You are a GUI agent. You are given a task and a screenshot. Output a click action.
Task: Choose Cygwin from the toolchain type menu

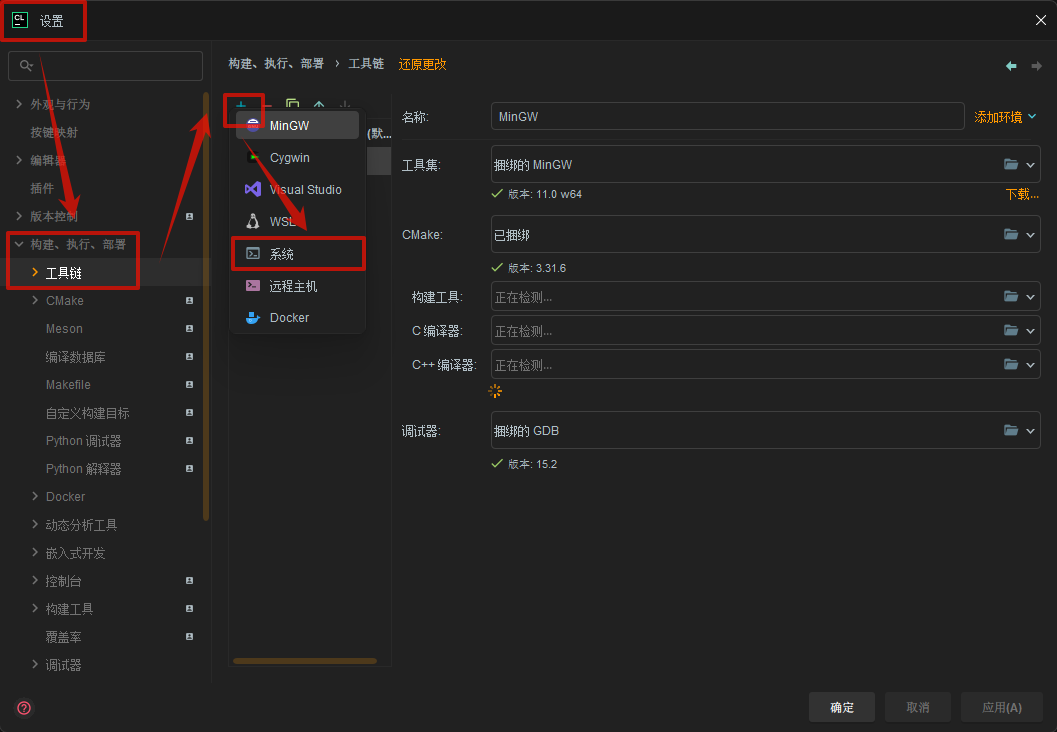[x=297, y=157]
